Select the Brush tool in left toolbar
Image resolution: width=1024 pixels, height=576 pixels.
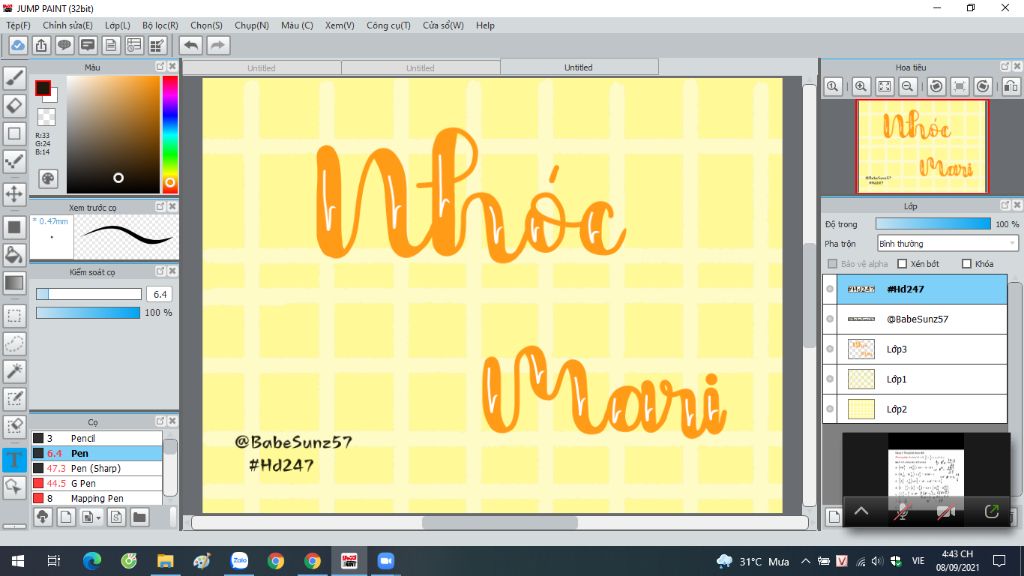[14, 78]
